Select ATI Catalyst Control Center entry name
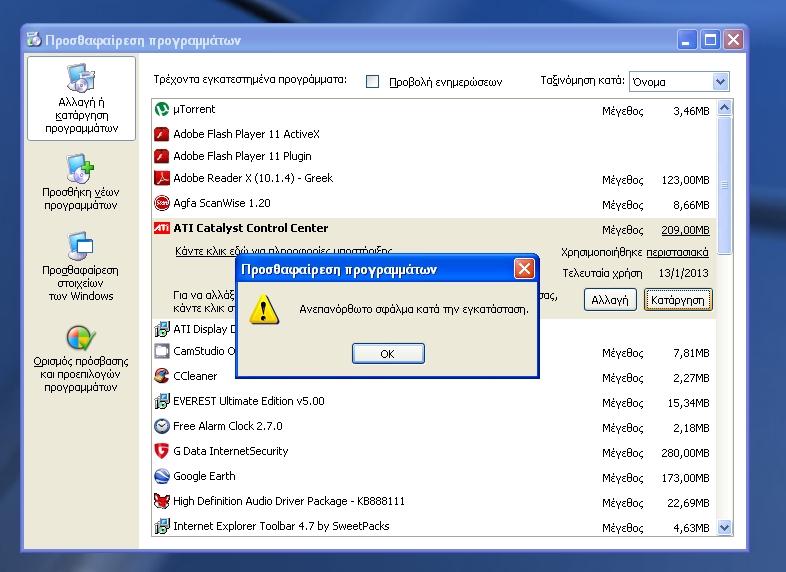Image resolution: width=786 pixels, height=572 pixels. point(251,228)
